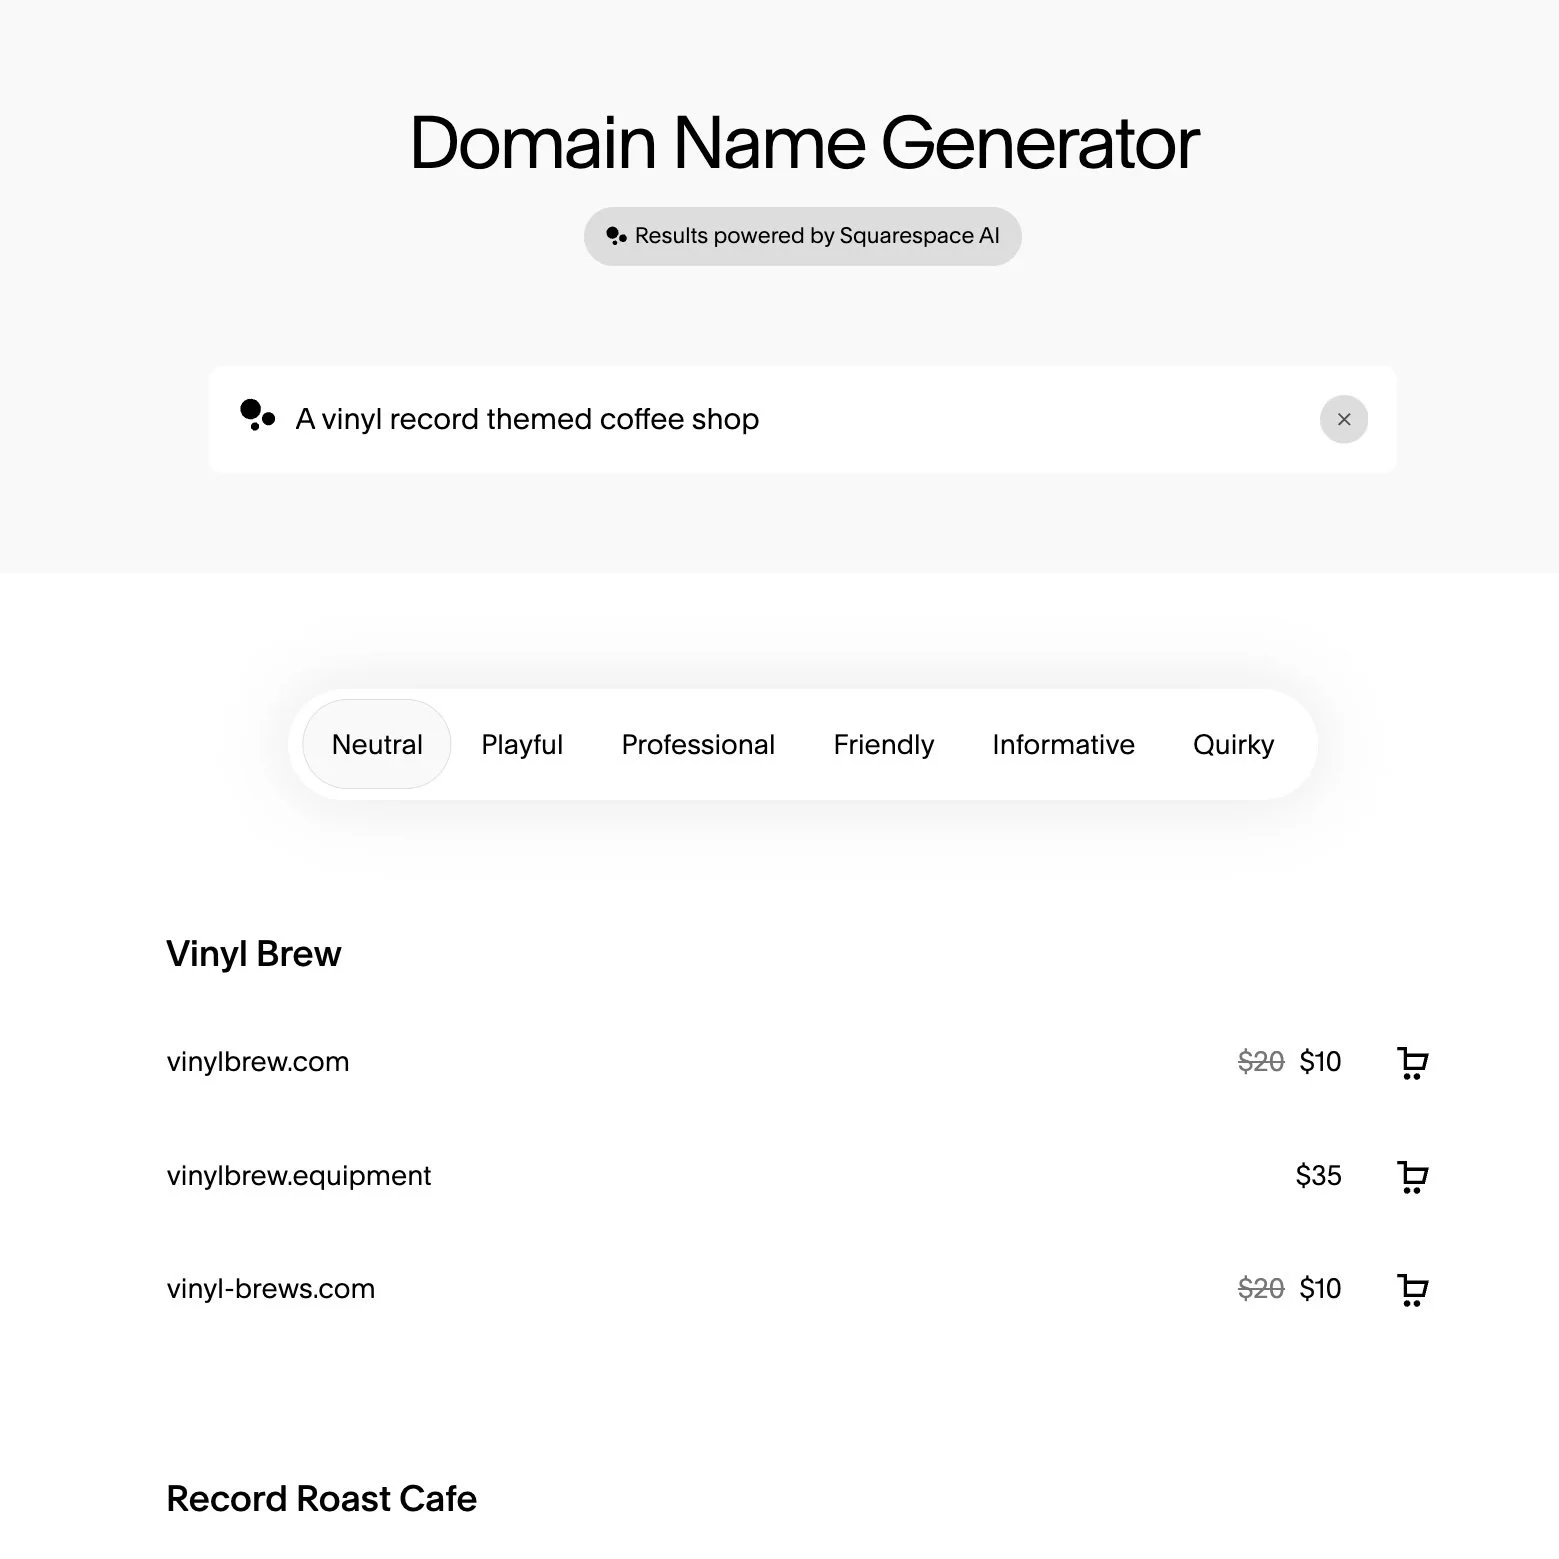Click the Vinyl Brew heading
The height and width of the screenshot is (1559, 1559).
pyautogui.click(x=253, y=954)
